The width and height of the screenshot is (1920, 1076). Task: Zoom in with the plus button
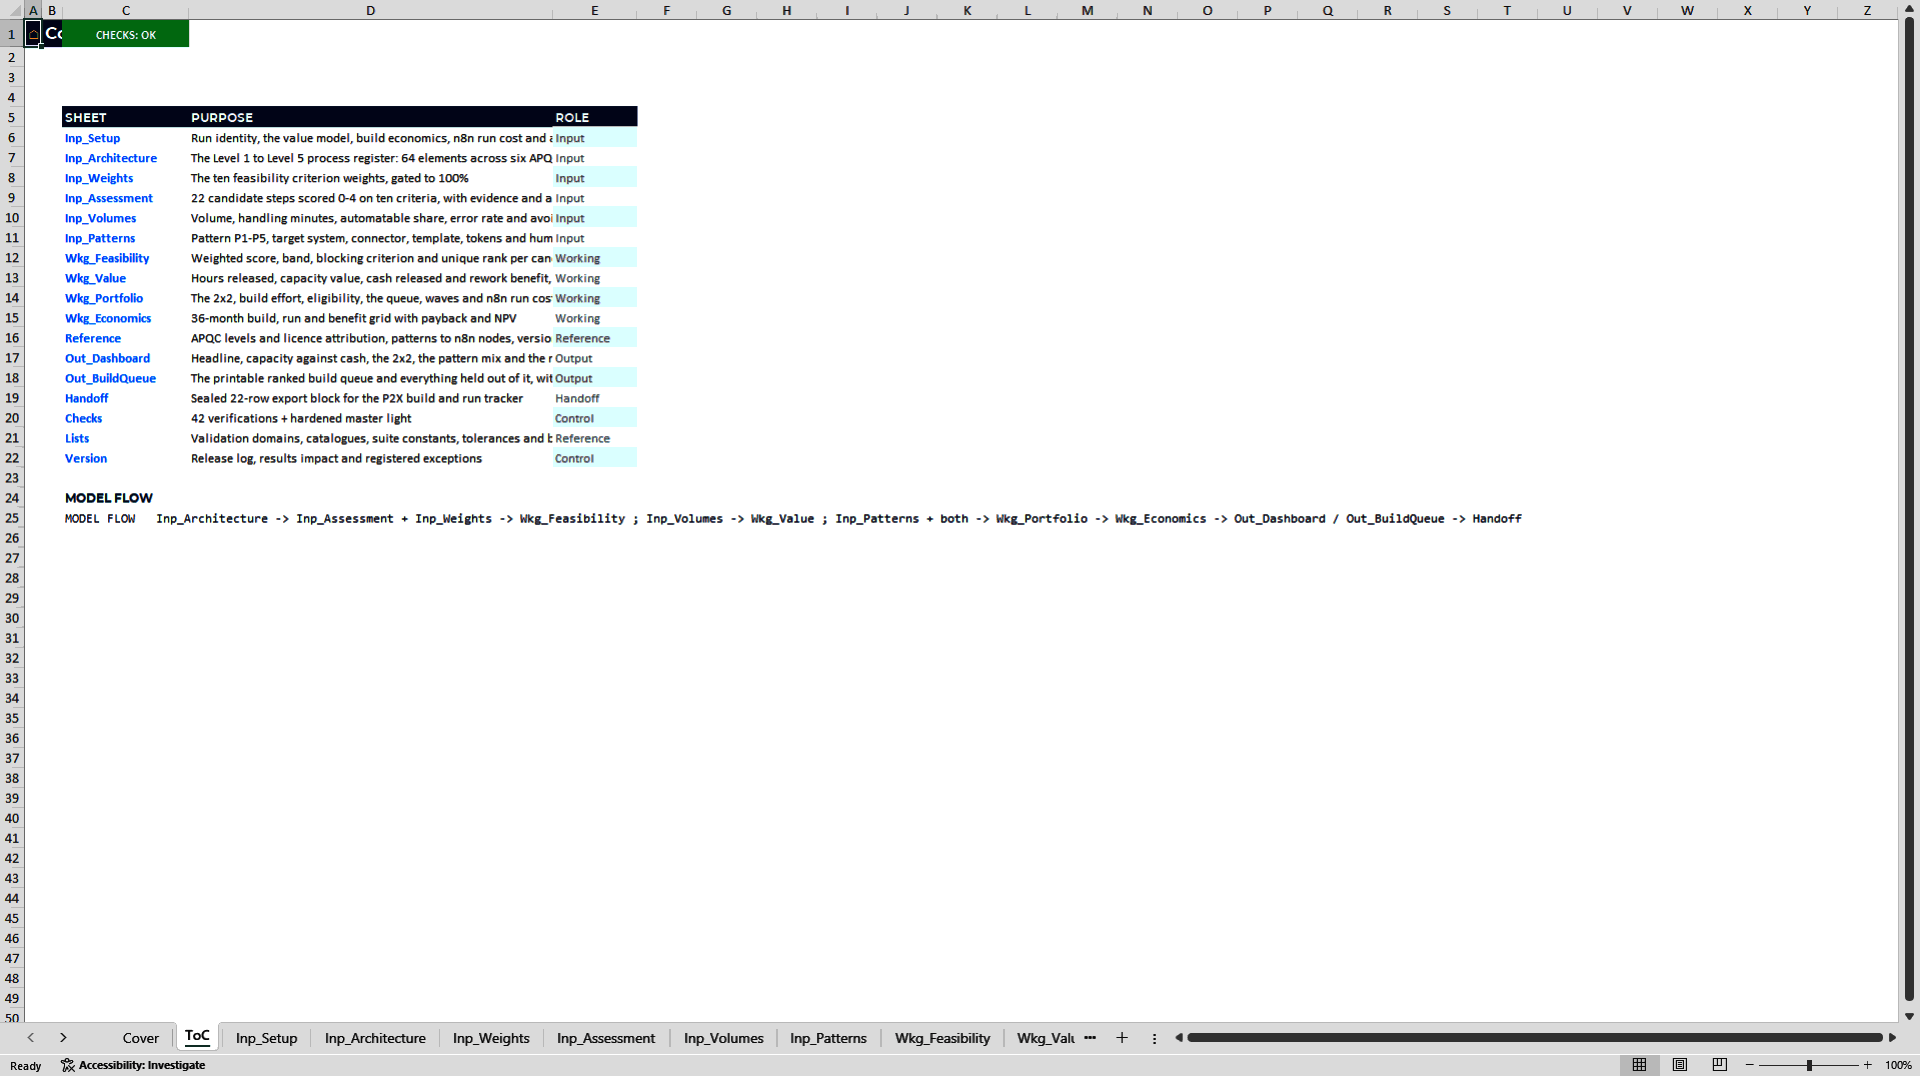[1867, 1065]
